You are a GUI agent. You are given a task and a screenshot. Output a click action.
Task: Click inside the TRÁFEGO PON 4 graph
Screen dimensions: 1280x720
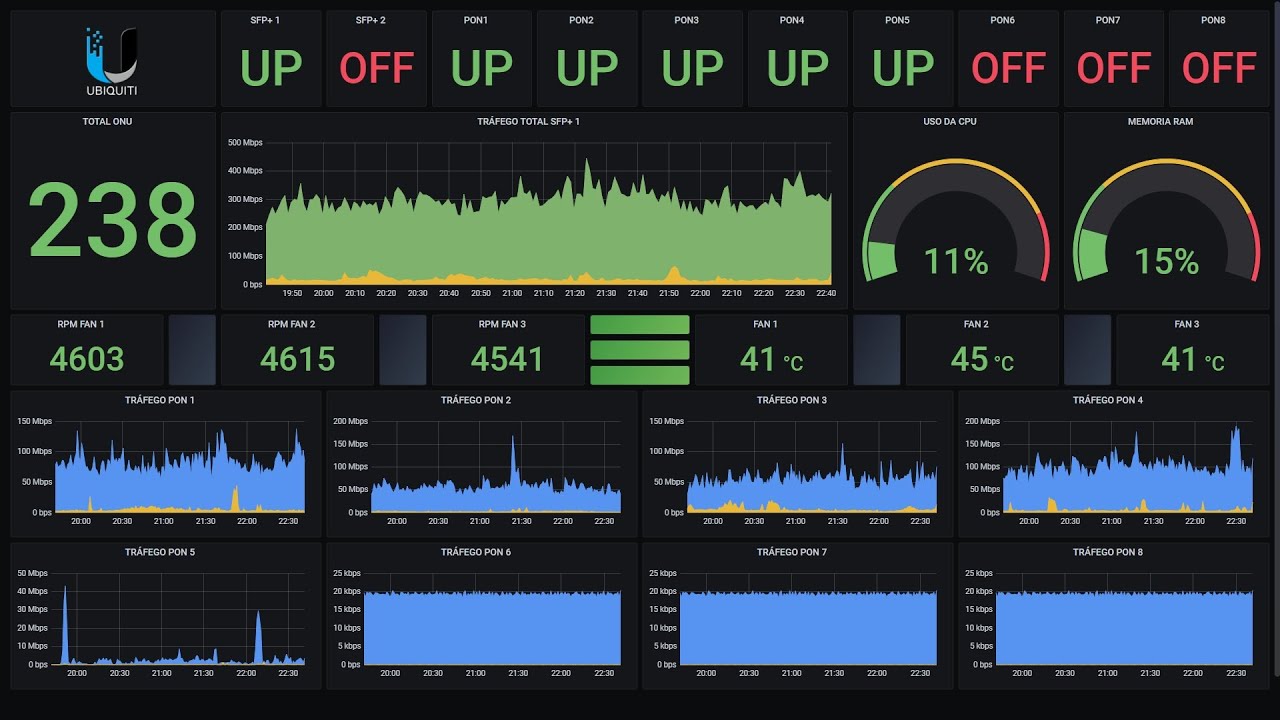[x=1128, y=467]
